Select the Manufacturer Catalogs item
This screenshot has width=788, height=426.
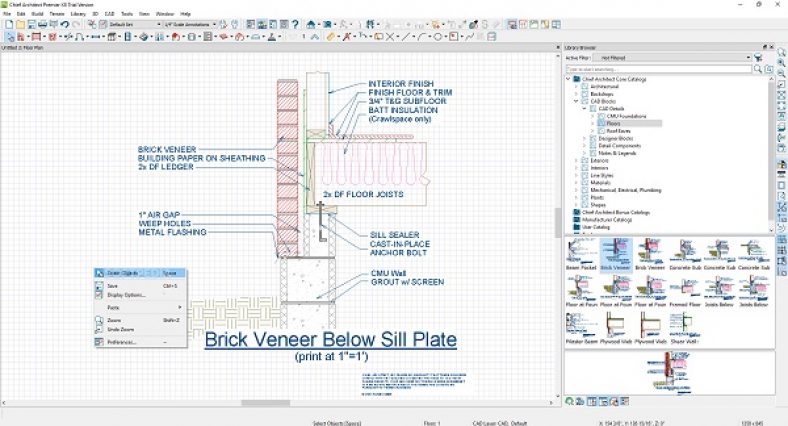click(x=607, y=220)
